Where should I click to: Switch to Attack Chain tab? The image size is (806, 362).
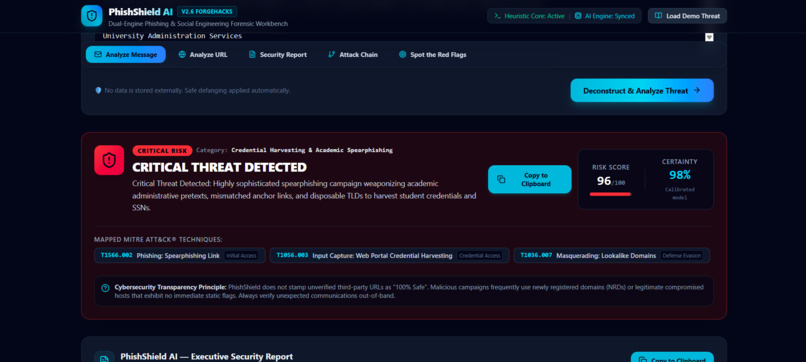(353, 55)
